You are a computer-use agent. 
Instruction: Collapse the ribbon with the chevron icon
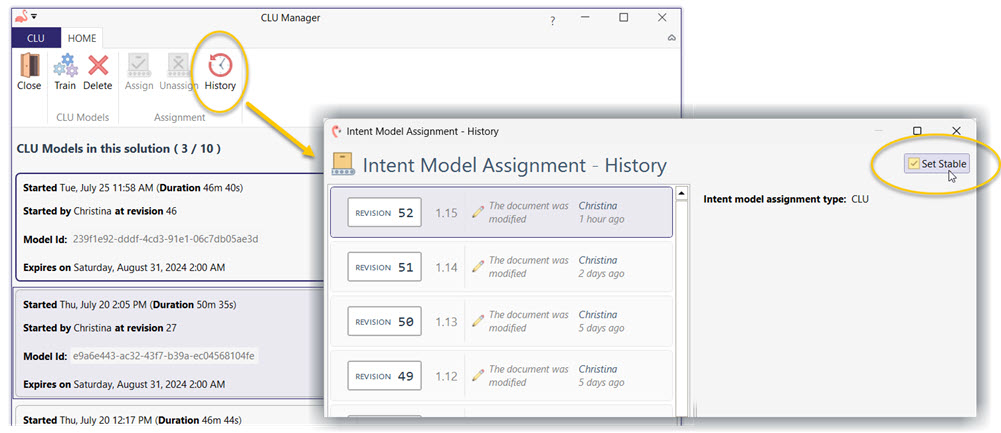(672, 38)
